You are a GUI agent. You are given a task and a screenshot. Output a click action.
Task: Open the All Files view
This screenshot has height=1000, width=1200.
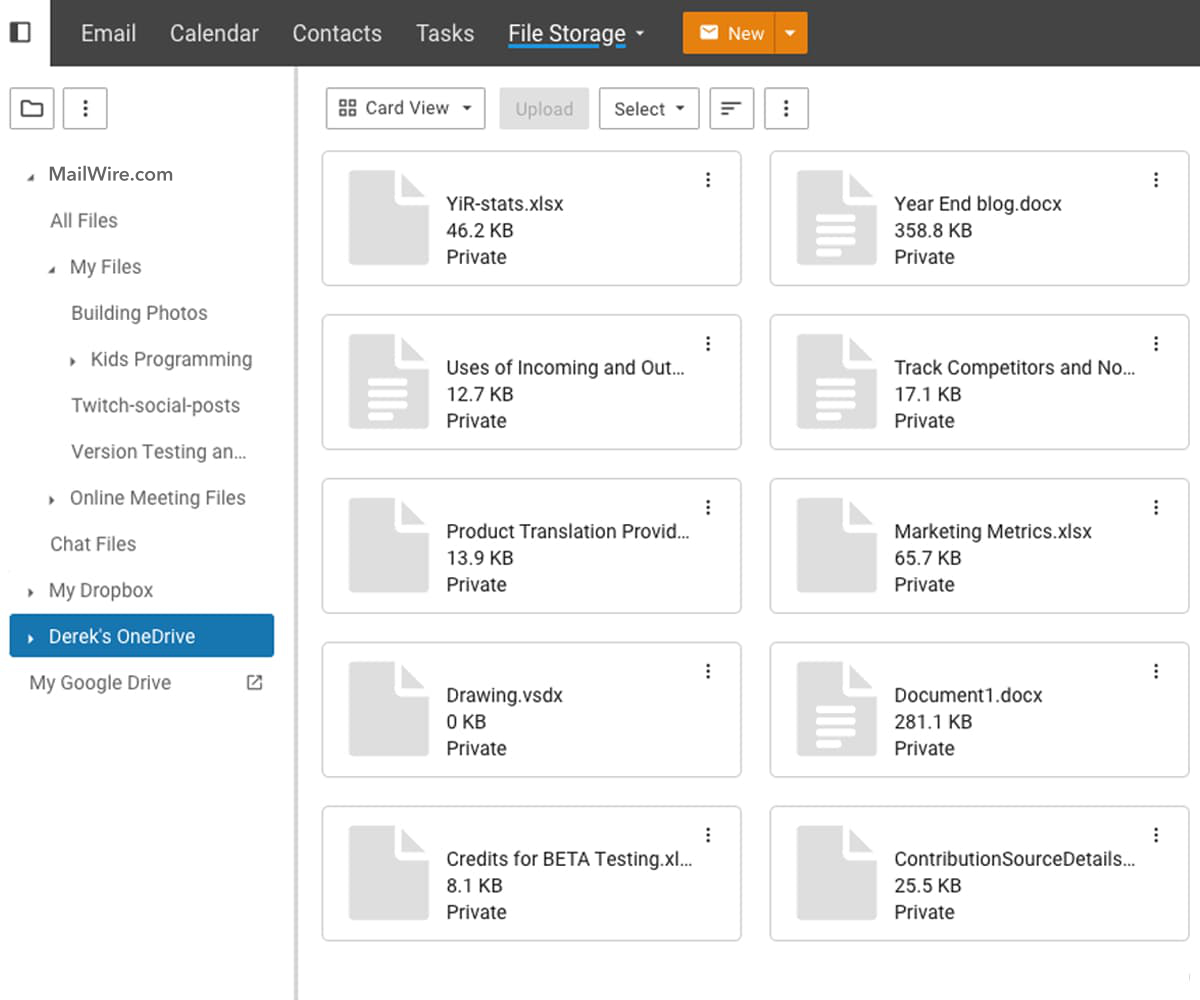point(83,220)
